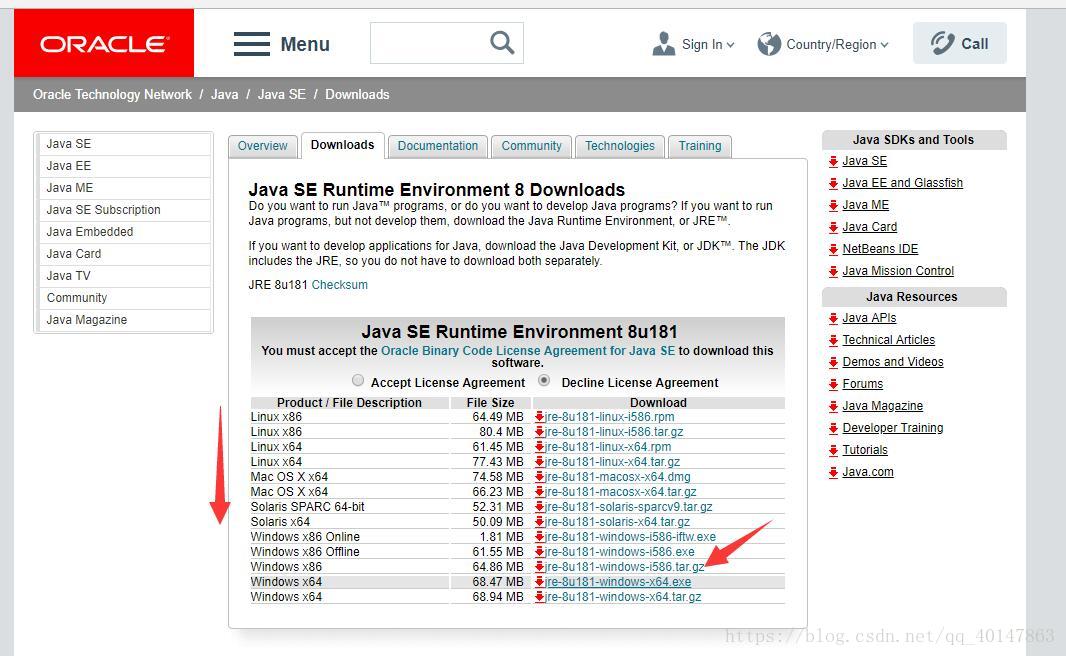Click download arrow icon beside jre-8u181-linux-x64.rpm
Image resolution: width=1066 pixels, height=656 pixels.
pyautogui.click(x=539, y=447)
